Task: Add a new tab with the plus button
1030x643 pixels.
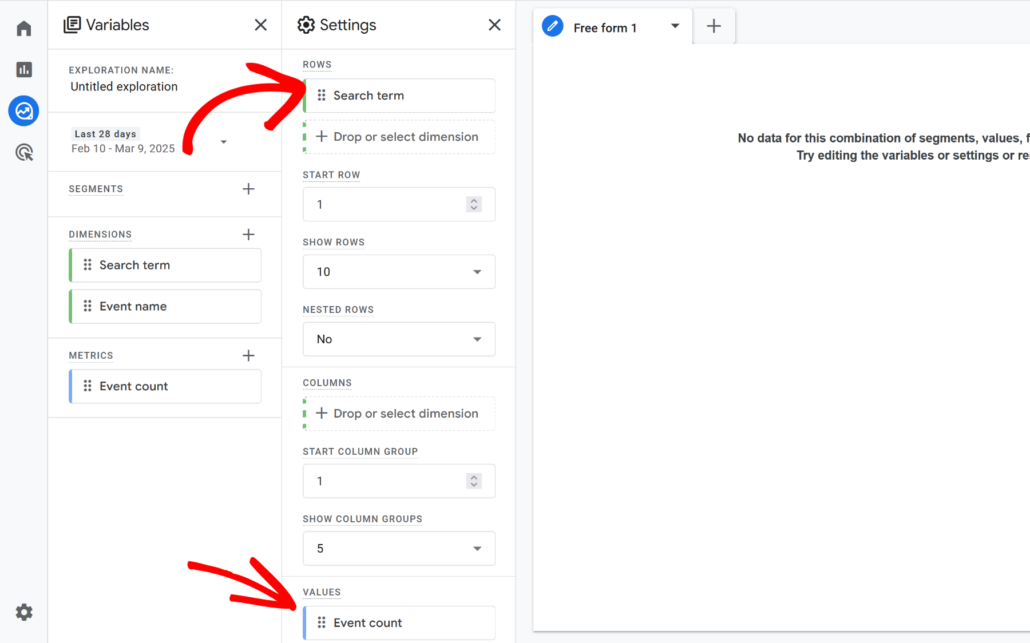Action: pyautogui.click(x=713, y=27)
